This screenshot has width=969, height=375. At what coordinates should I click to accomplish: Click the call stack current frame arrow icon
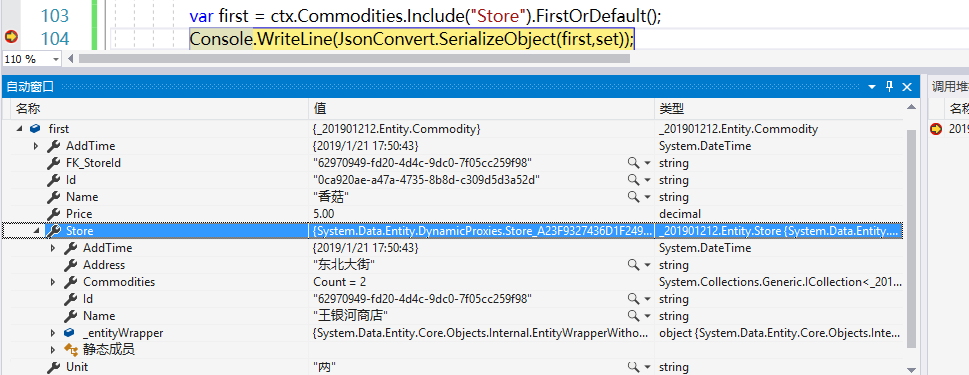coord(937,129)
